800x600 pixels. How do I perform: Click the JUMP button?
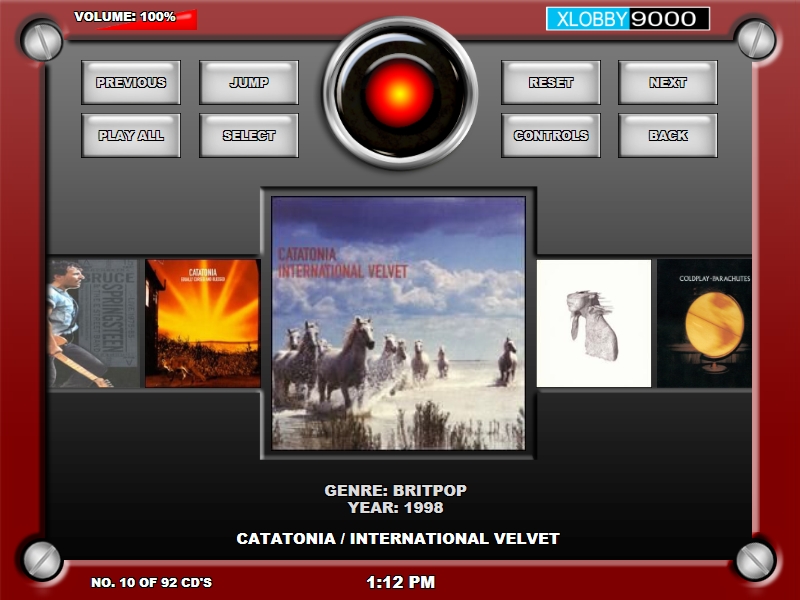tap(249, 82)
